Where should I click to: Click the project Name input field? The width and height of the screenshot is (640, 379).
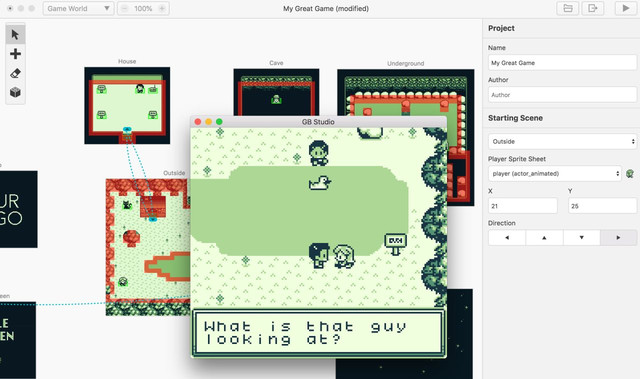pos(562,63)
